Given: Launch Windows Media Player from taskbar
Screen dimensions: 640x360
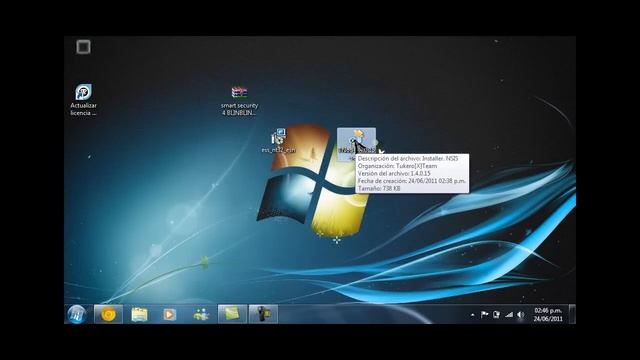Looking at the screenshot, I should pos(170,314).
